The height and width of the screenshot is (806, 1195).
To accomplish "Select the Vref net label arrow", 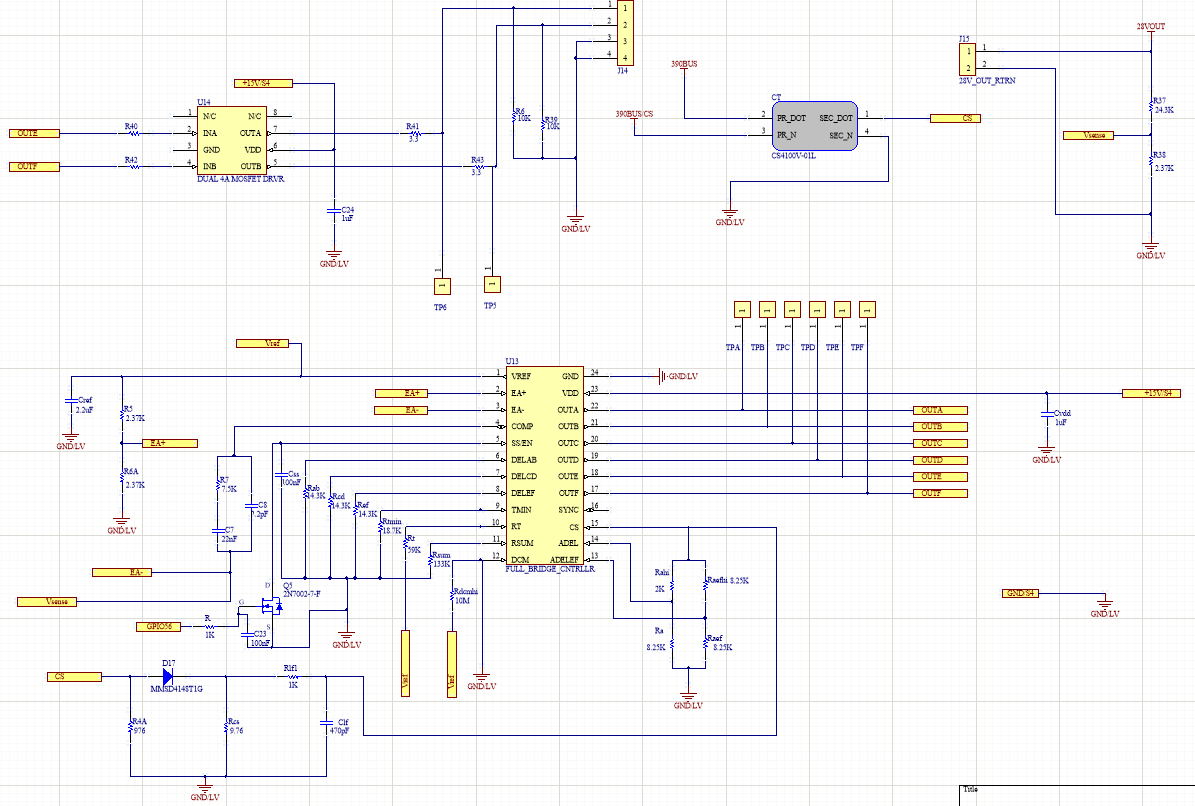I will (x=264, y=342).
